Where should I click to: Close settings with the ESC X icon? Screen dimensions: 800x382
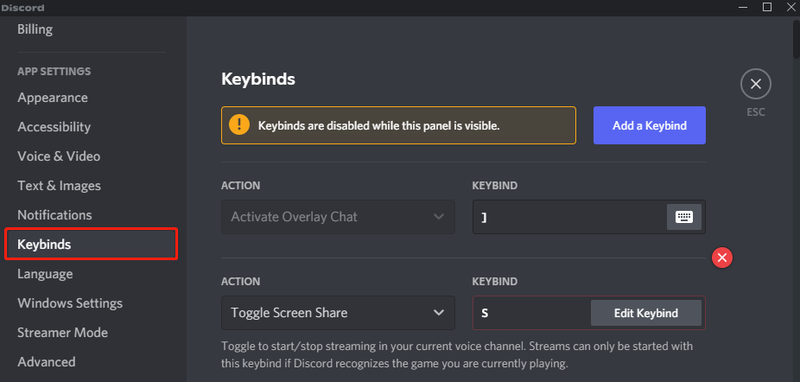click(756, 84)
